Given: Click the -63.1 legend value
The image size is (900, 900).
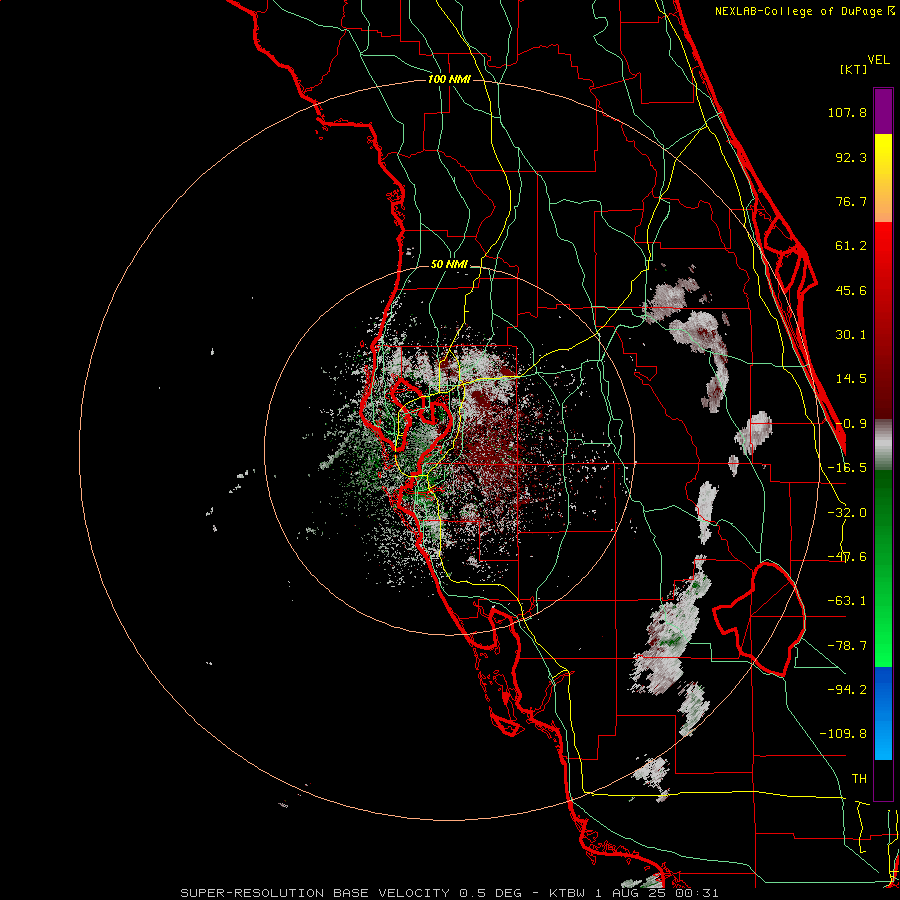Looking at the screenshot, I should (x=847, y=601).
